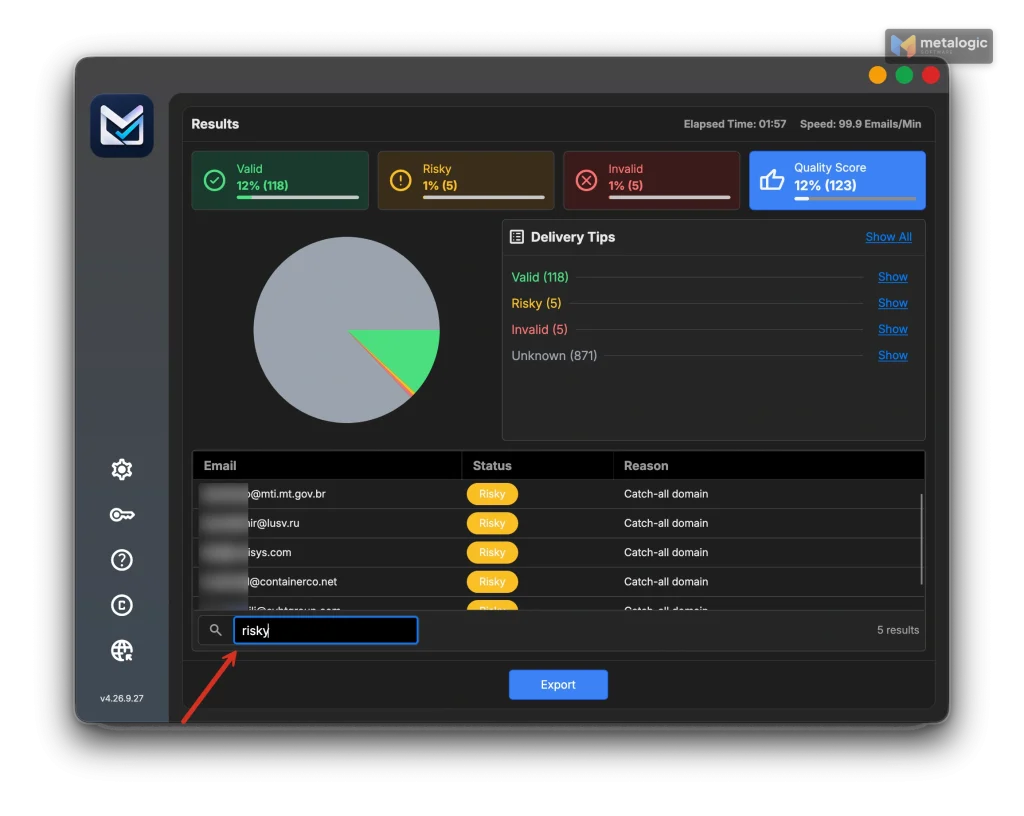This screenshot has width=1024, height=816.
Task: Click the search field containing 'risky'
Action: pos(326,630)
